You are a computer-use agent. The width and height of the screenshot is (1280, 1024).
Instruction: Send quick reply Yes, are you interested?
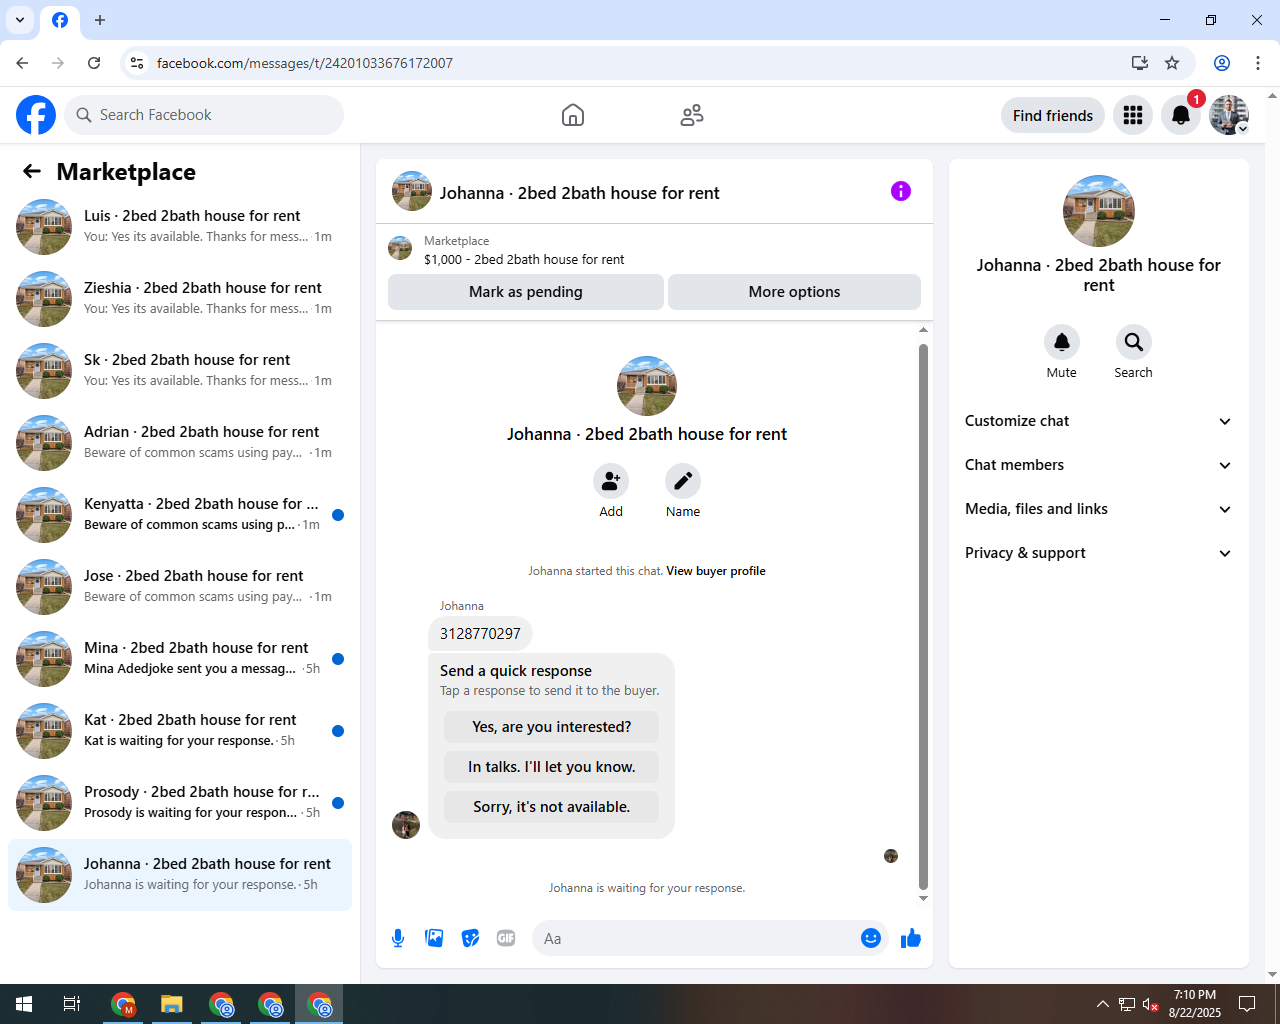(552, 727)
